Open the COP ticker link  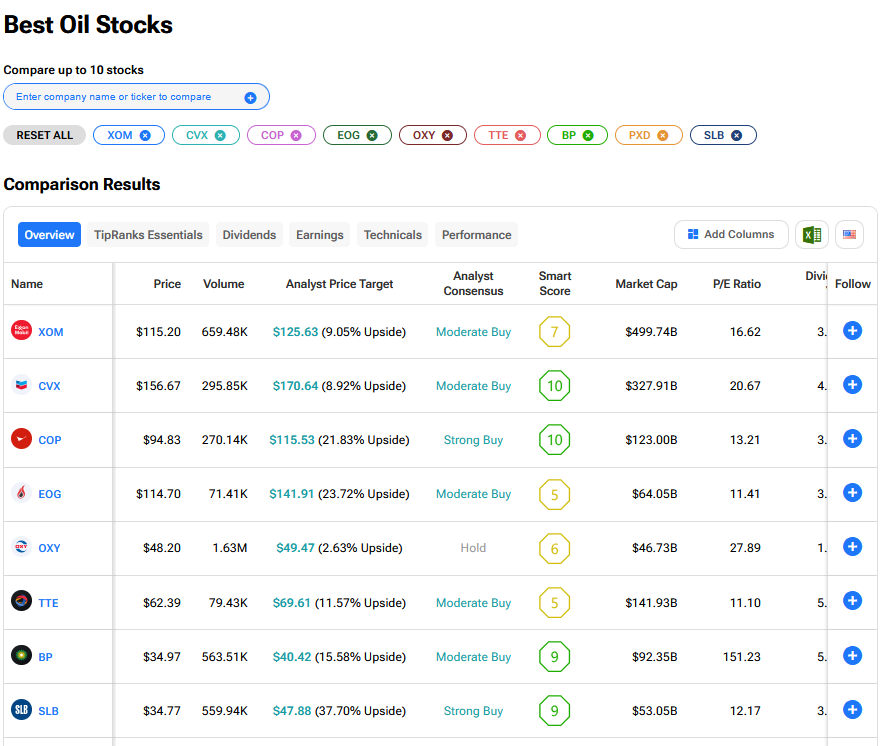tap(50, 440)
